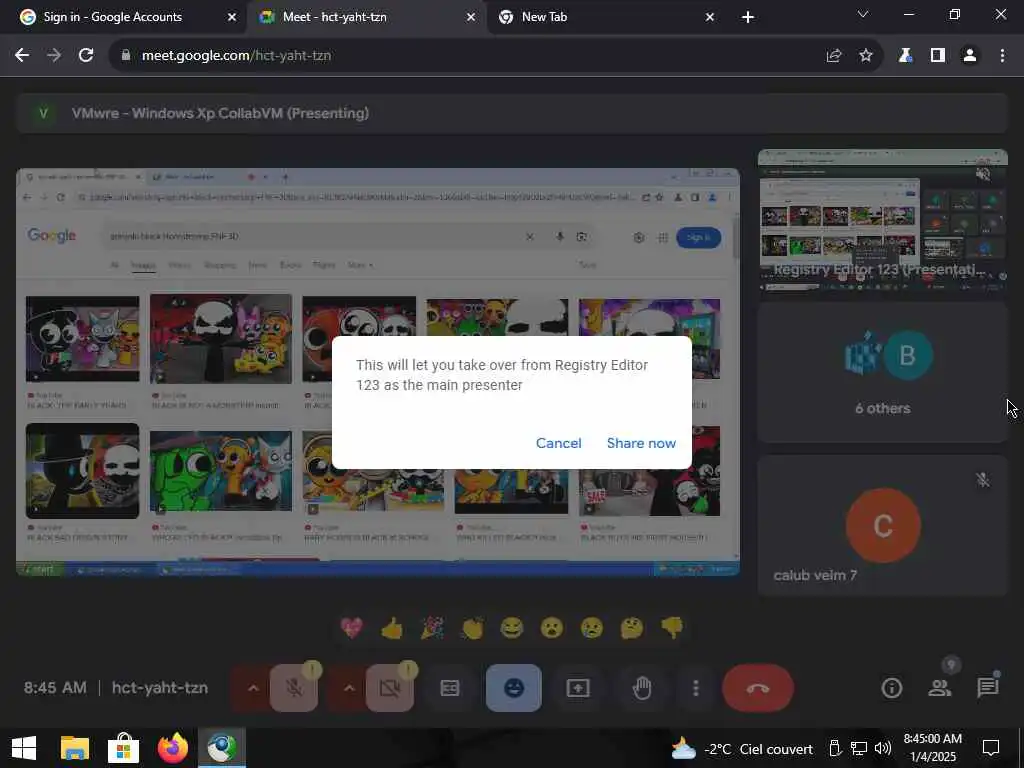The height and width of the screenshot is (768, 1024).
Task: Go back with browser back arrow
Action: [22, 56]
